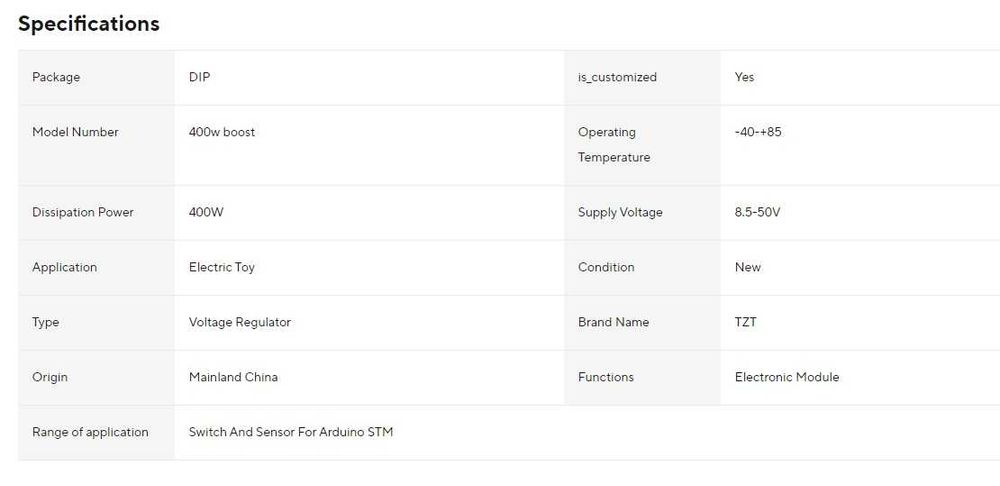Click the Electric Toy application value
Screen dimensions: 1000x486
(x=222, y=267)
